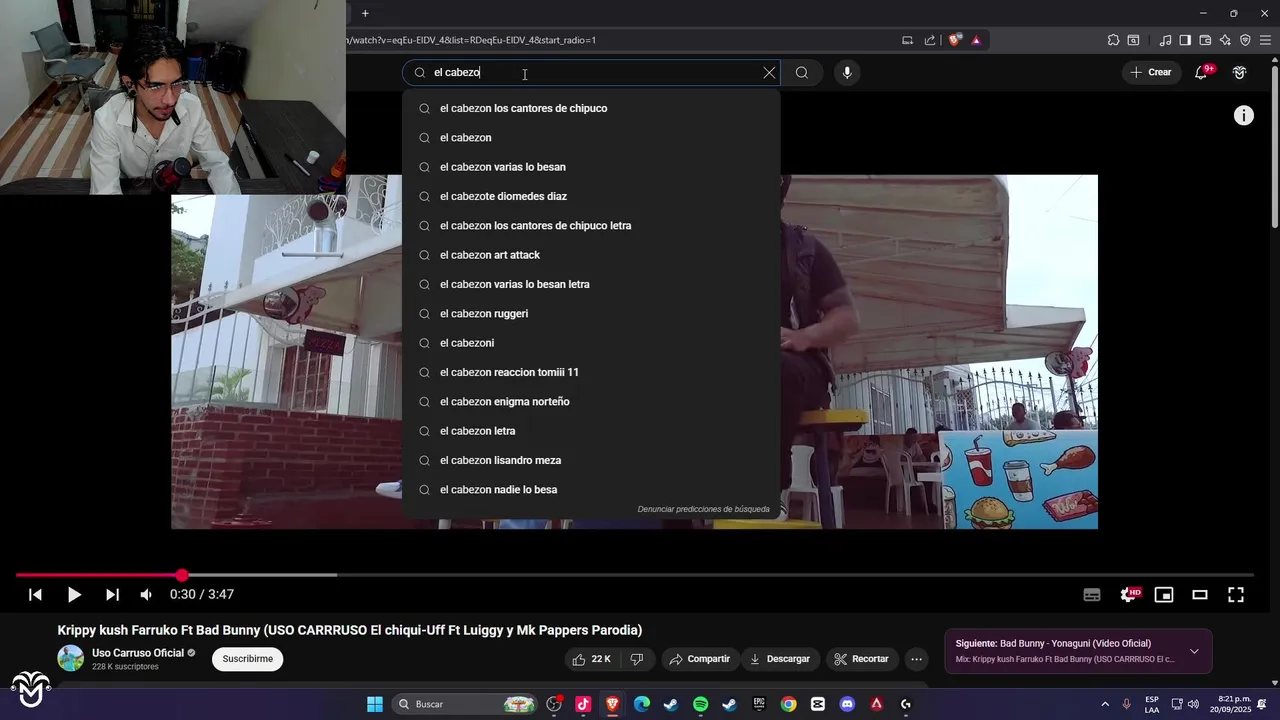Play the video
Viewport: 1280px width, 720px height.
(x=74, y=594)
